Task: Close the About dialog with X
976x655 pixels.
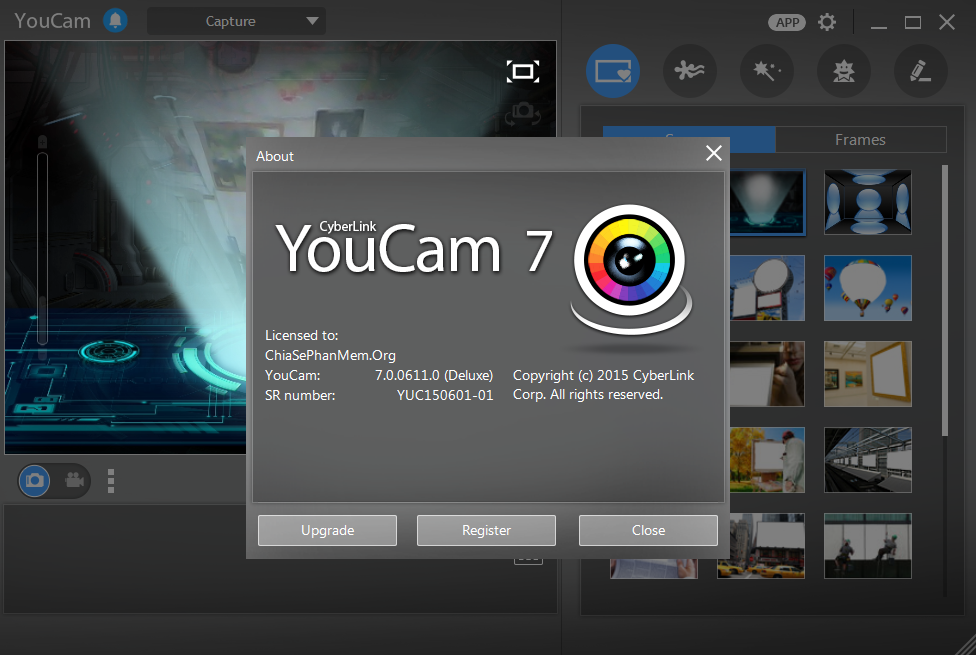Action: [713, 153]
